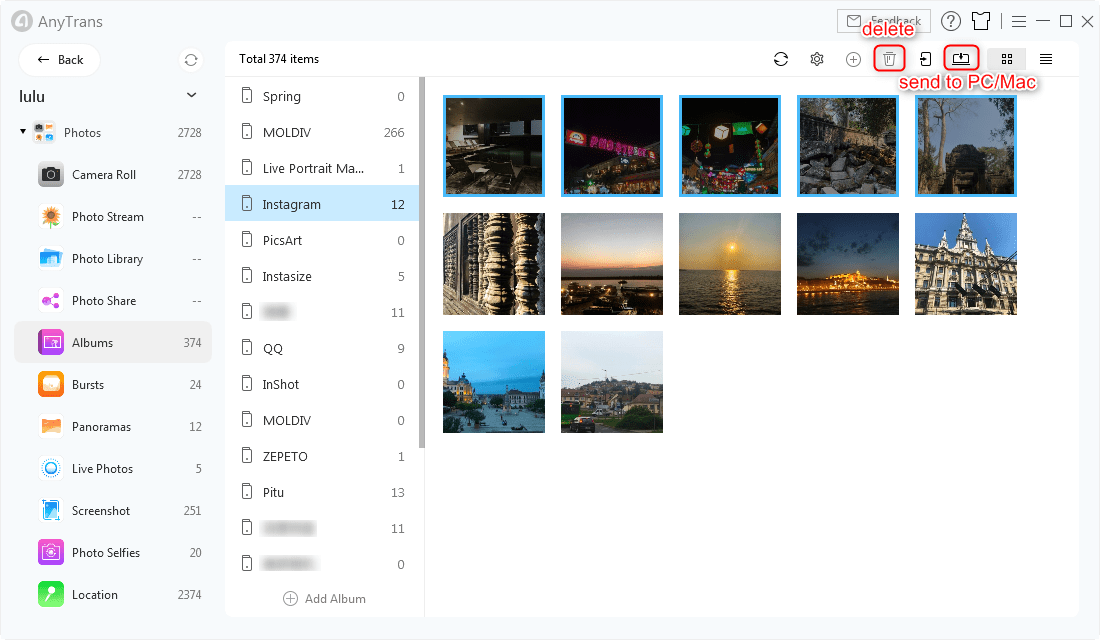
Task: Open the MOLDIV album with 266 items
Action: [322, 132]
